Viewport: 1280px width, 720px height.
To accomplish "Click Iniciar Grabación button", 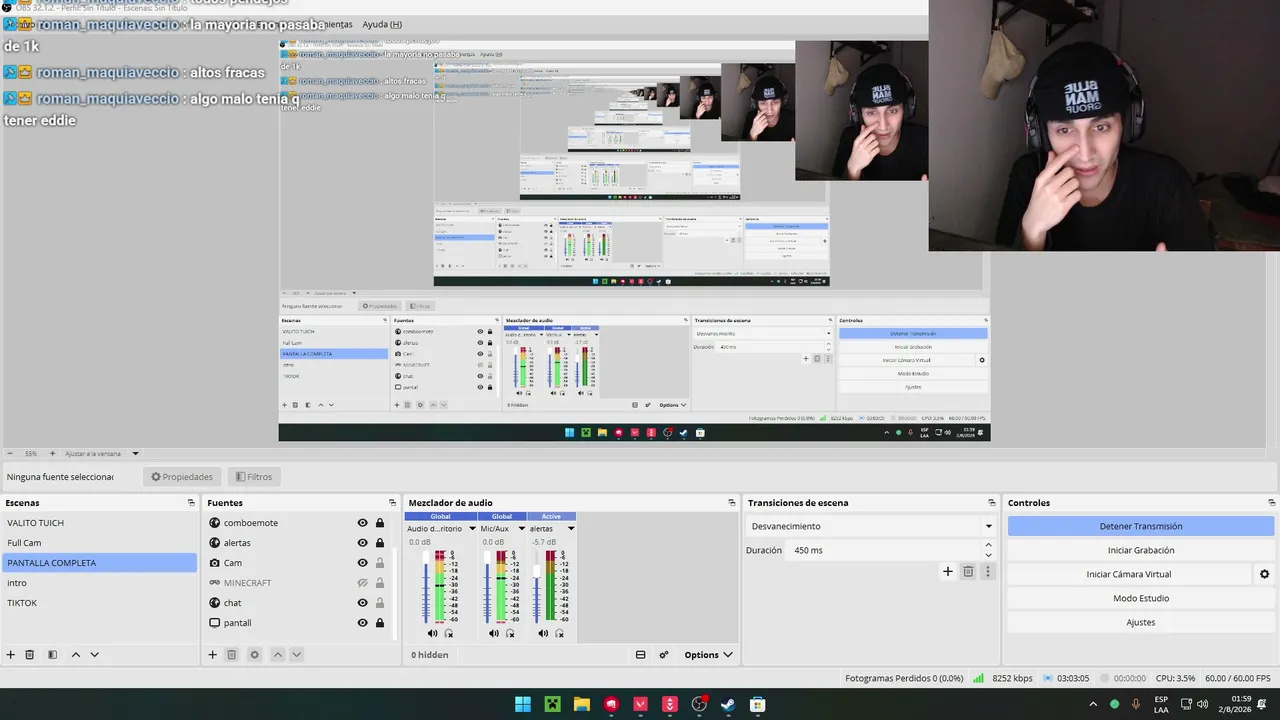I will point(1141,550).
